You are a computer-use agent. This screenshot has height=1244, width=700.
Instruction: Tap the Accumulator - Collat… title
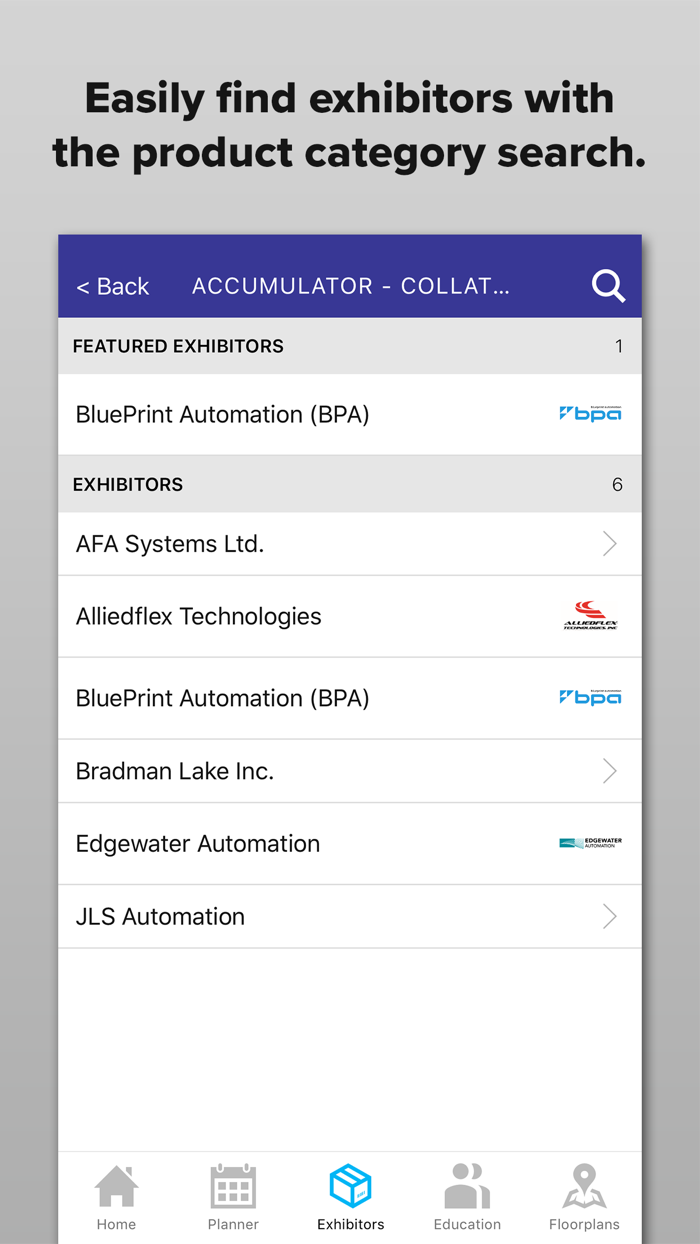point(351,286)
